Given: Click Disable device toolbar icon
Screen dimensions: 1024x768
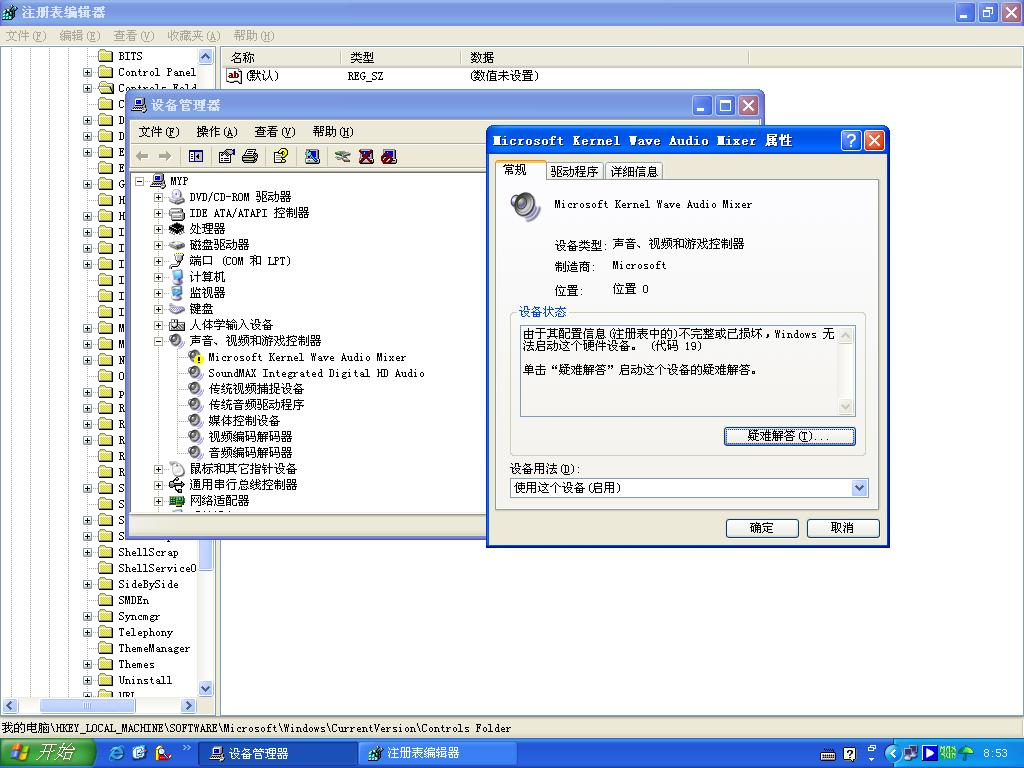Looking at the screenshot, I should [389, 157].
